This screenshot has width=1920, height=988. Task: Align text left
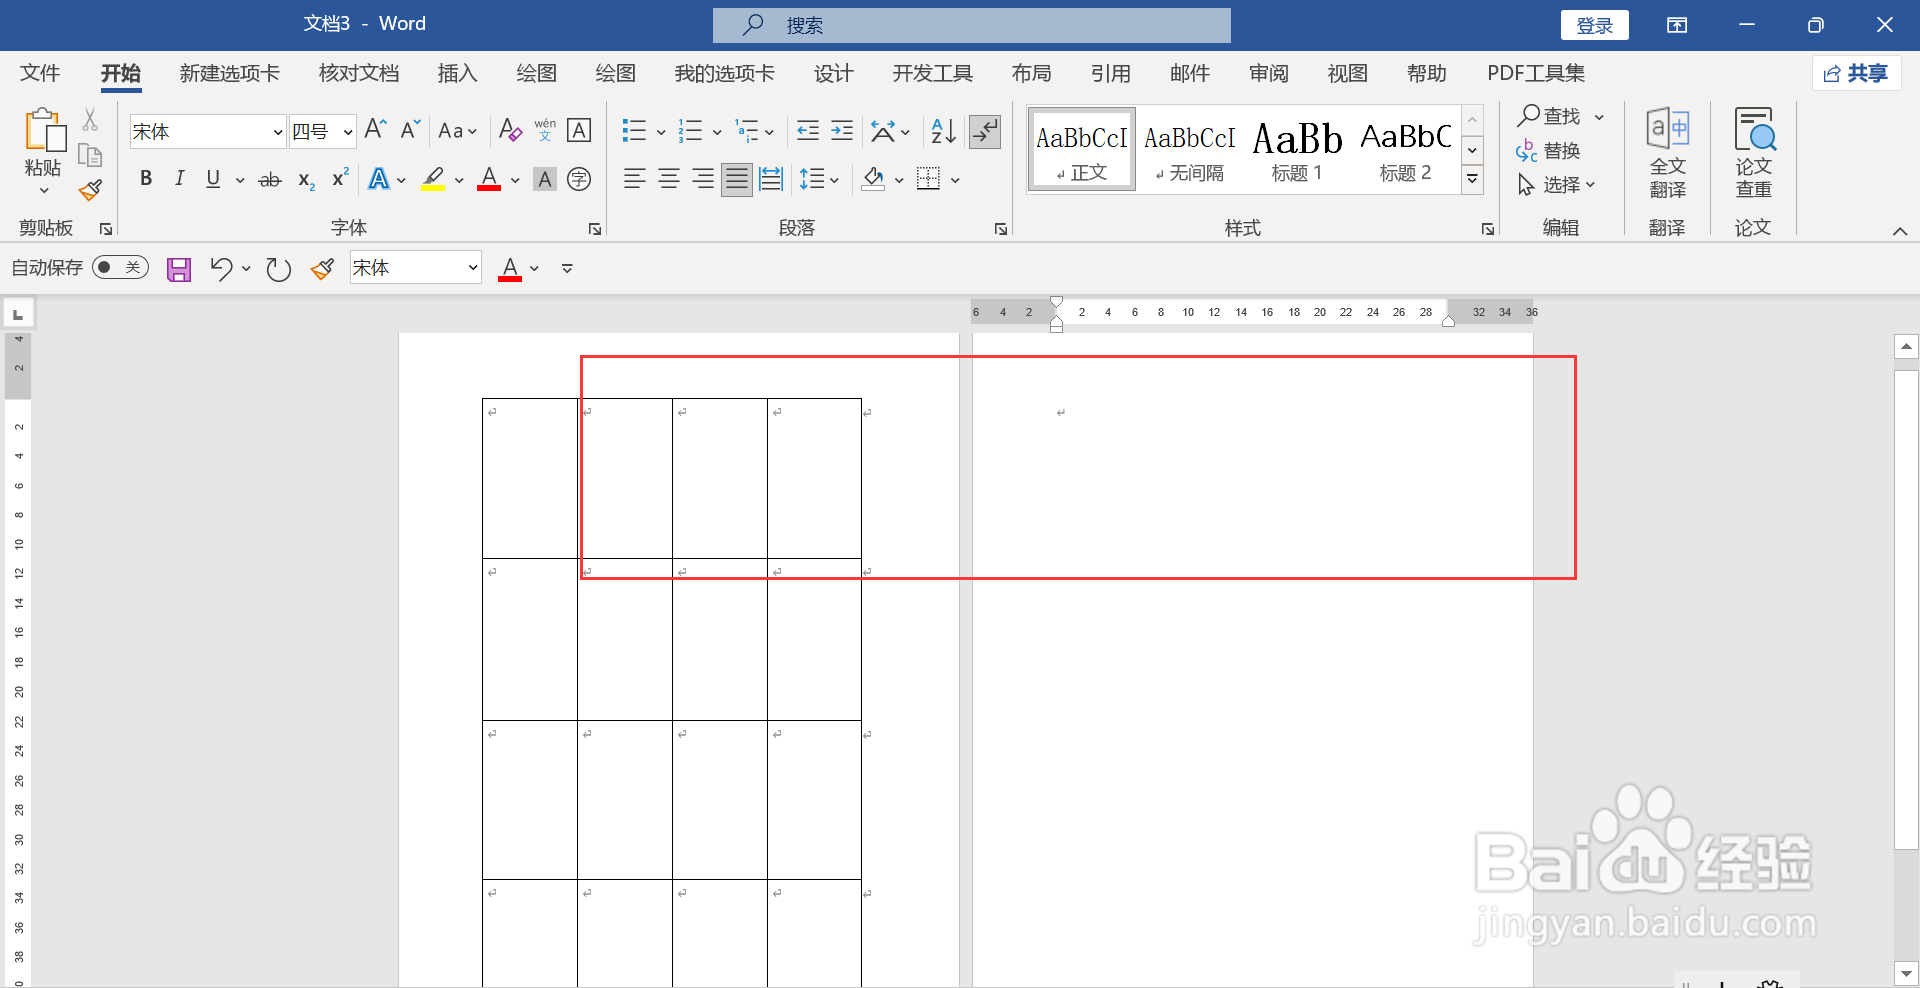coord(634,179)
